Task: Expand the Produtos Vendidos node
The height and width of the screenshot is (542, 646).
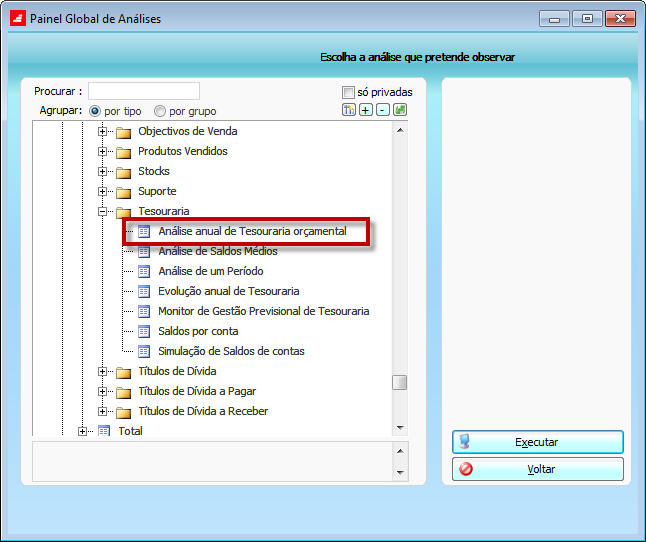Action: [102, 152]
